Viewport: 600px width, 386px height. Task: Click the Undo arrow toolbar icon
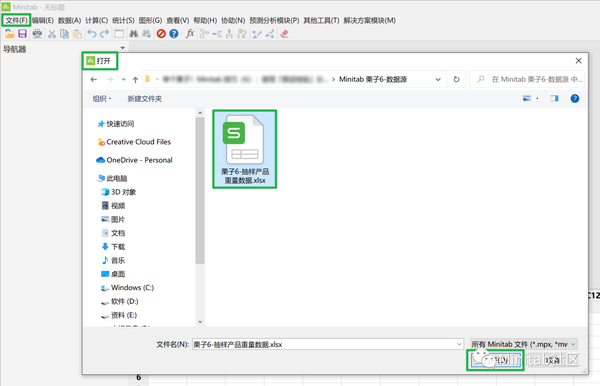point(92,34)
